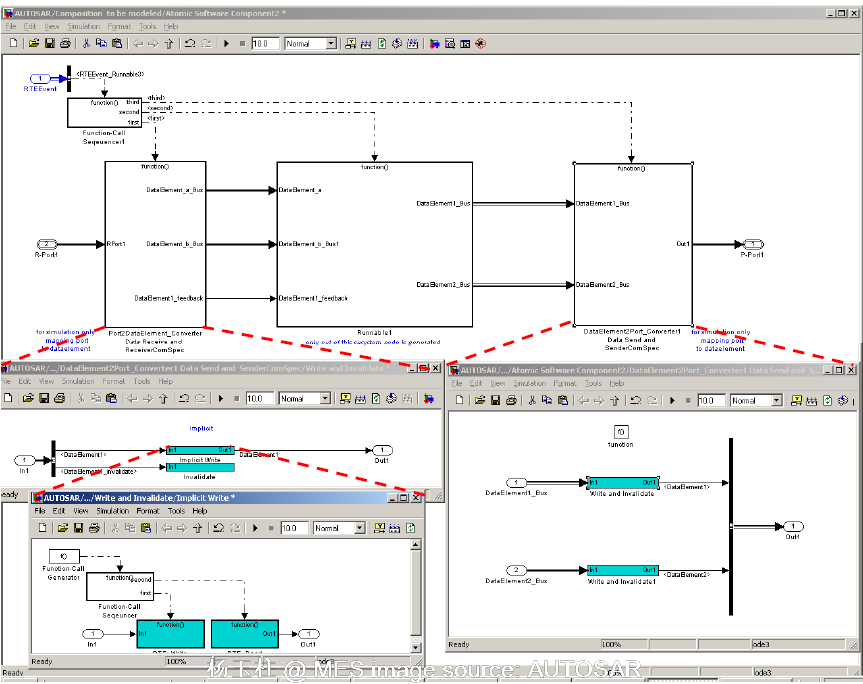Select Function-Call Sequencer1 block
This screenshot has height=684, width=863.
click(104, 112)
